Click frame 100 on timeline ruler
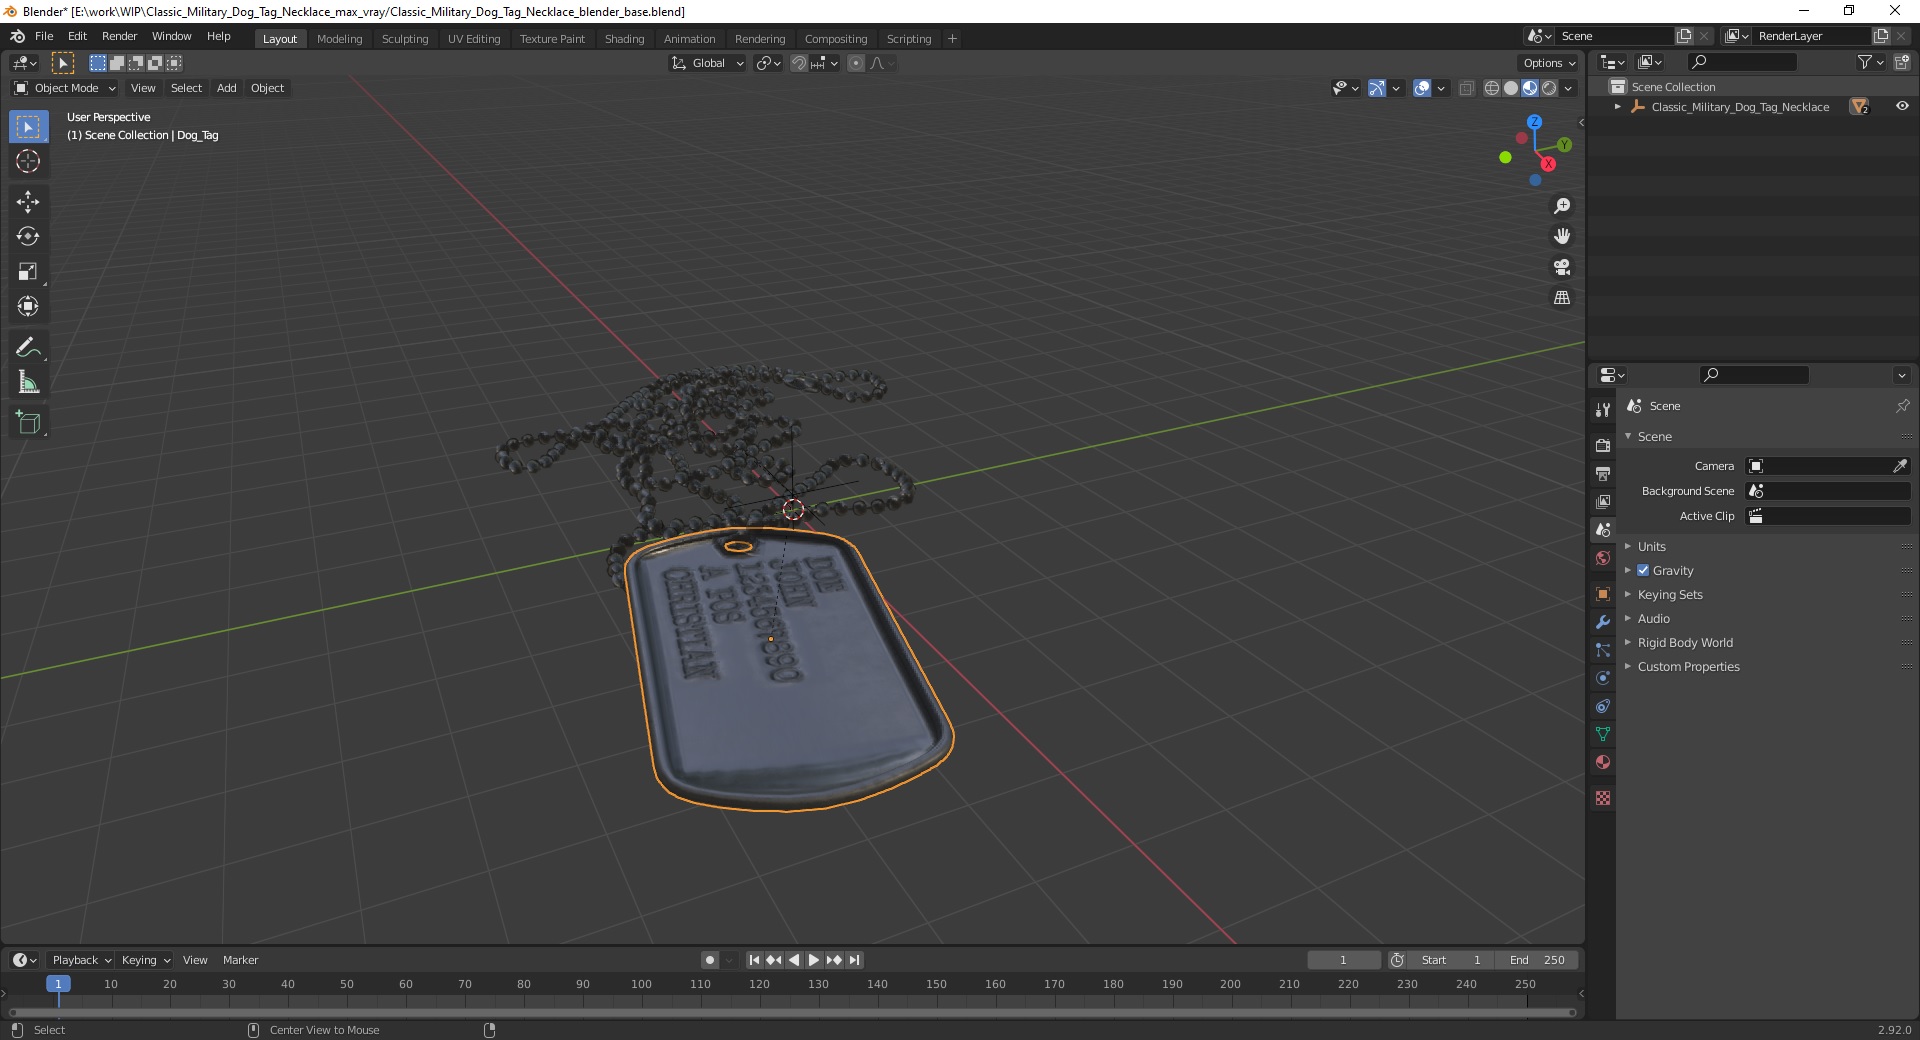The height and width of the screenshot is (1040, 1920). coord(641,984)
